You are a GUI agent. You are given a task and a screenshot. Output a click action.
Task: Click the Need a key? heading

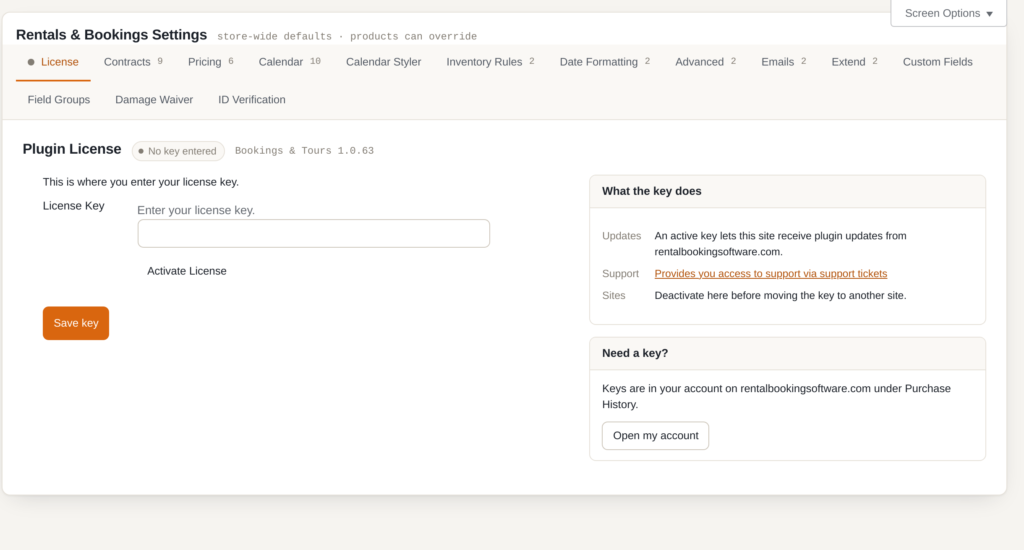[635, 353]
